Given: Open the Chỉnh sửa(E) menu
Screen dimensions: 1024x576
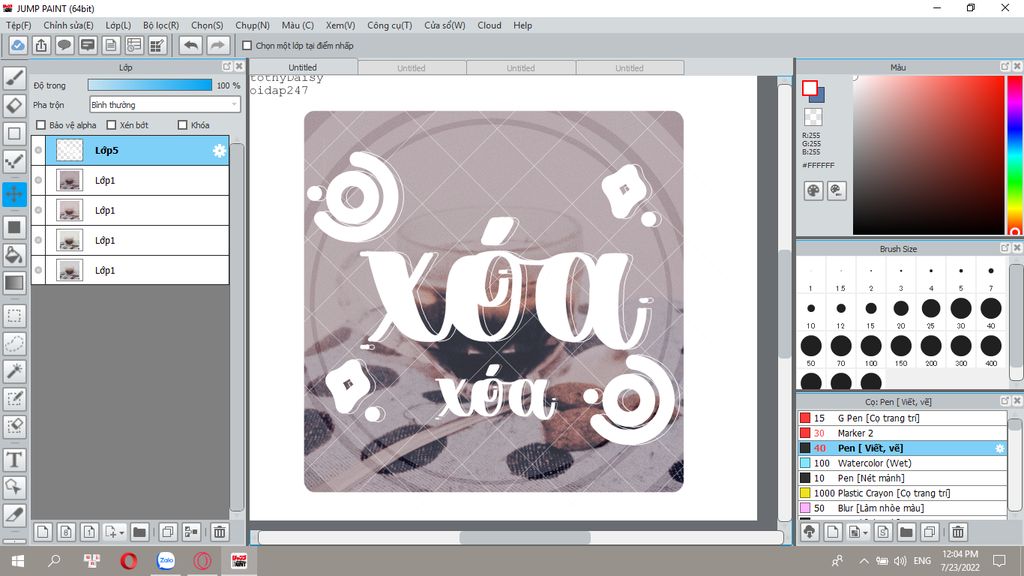Looking at the screenshot, I should pos(69,25).
